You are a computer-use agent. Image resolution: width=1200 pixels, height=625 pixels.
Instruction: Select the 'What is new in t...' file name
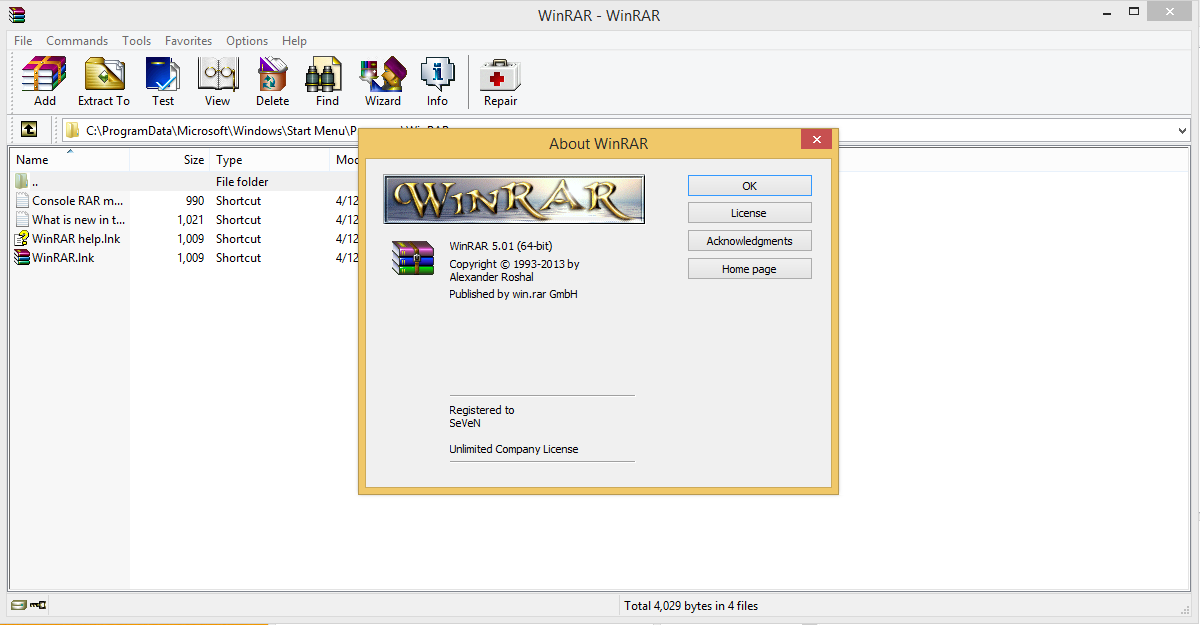click(78, 220)
